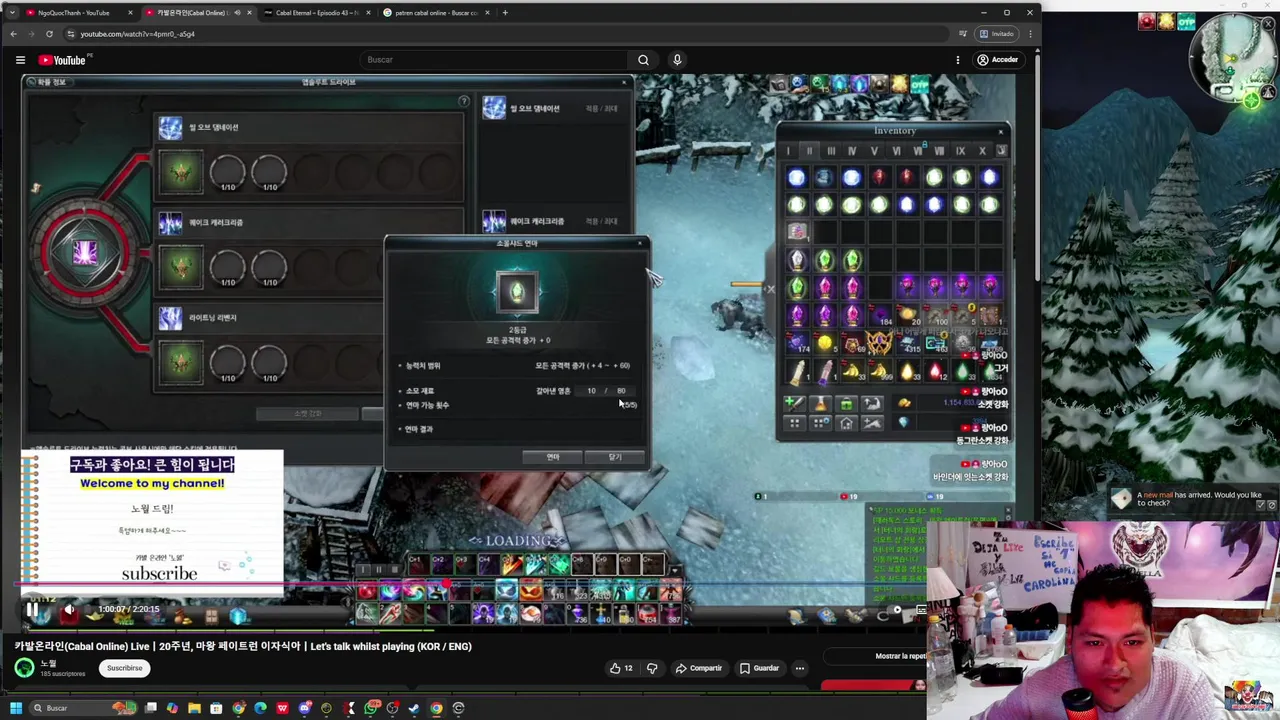Image resolution: width=1280 pixels, height=720 pixels.
Task: Select Inventory tab I
Action: pyautogui.click(x=788, y=151)
